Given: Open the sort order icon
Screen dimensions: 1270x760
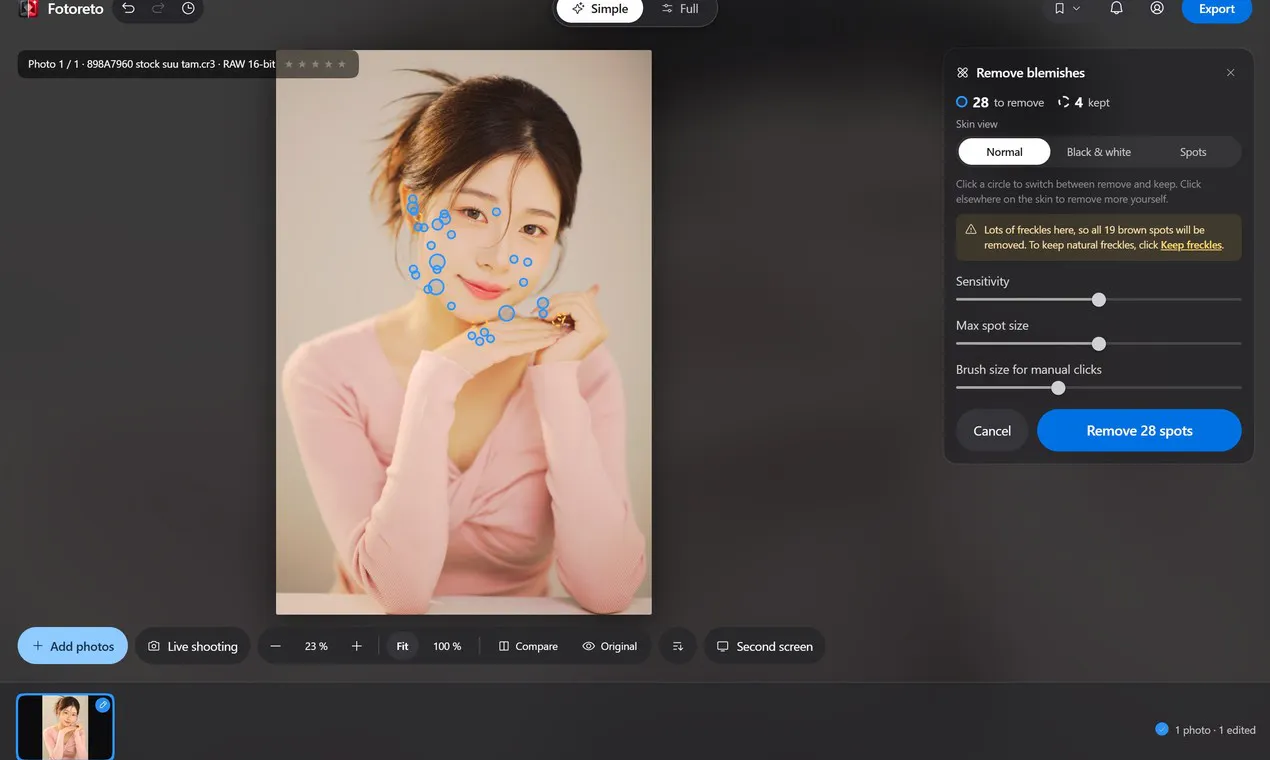Looking at the screenshot, I should pyautogui.click(x=678, y=646).
